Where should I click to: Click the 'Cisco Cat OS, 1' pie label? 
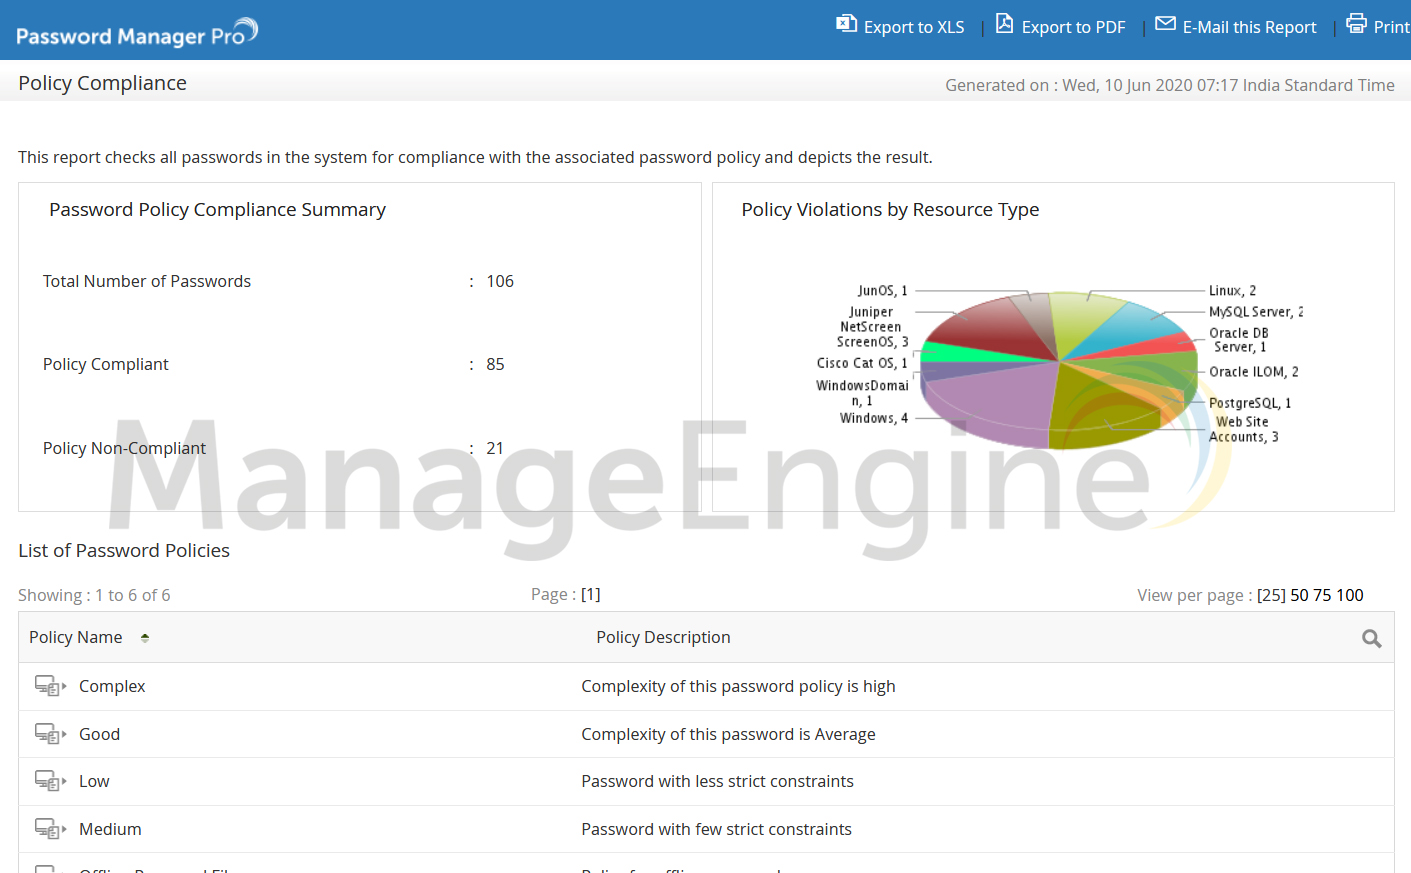click(x=862, y=363)
